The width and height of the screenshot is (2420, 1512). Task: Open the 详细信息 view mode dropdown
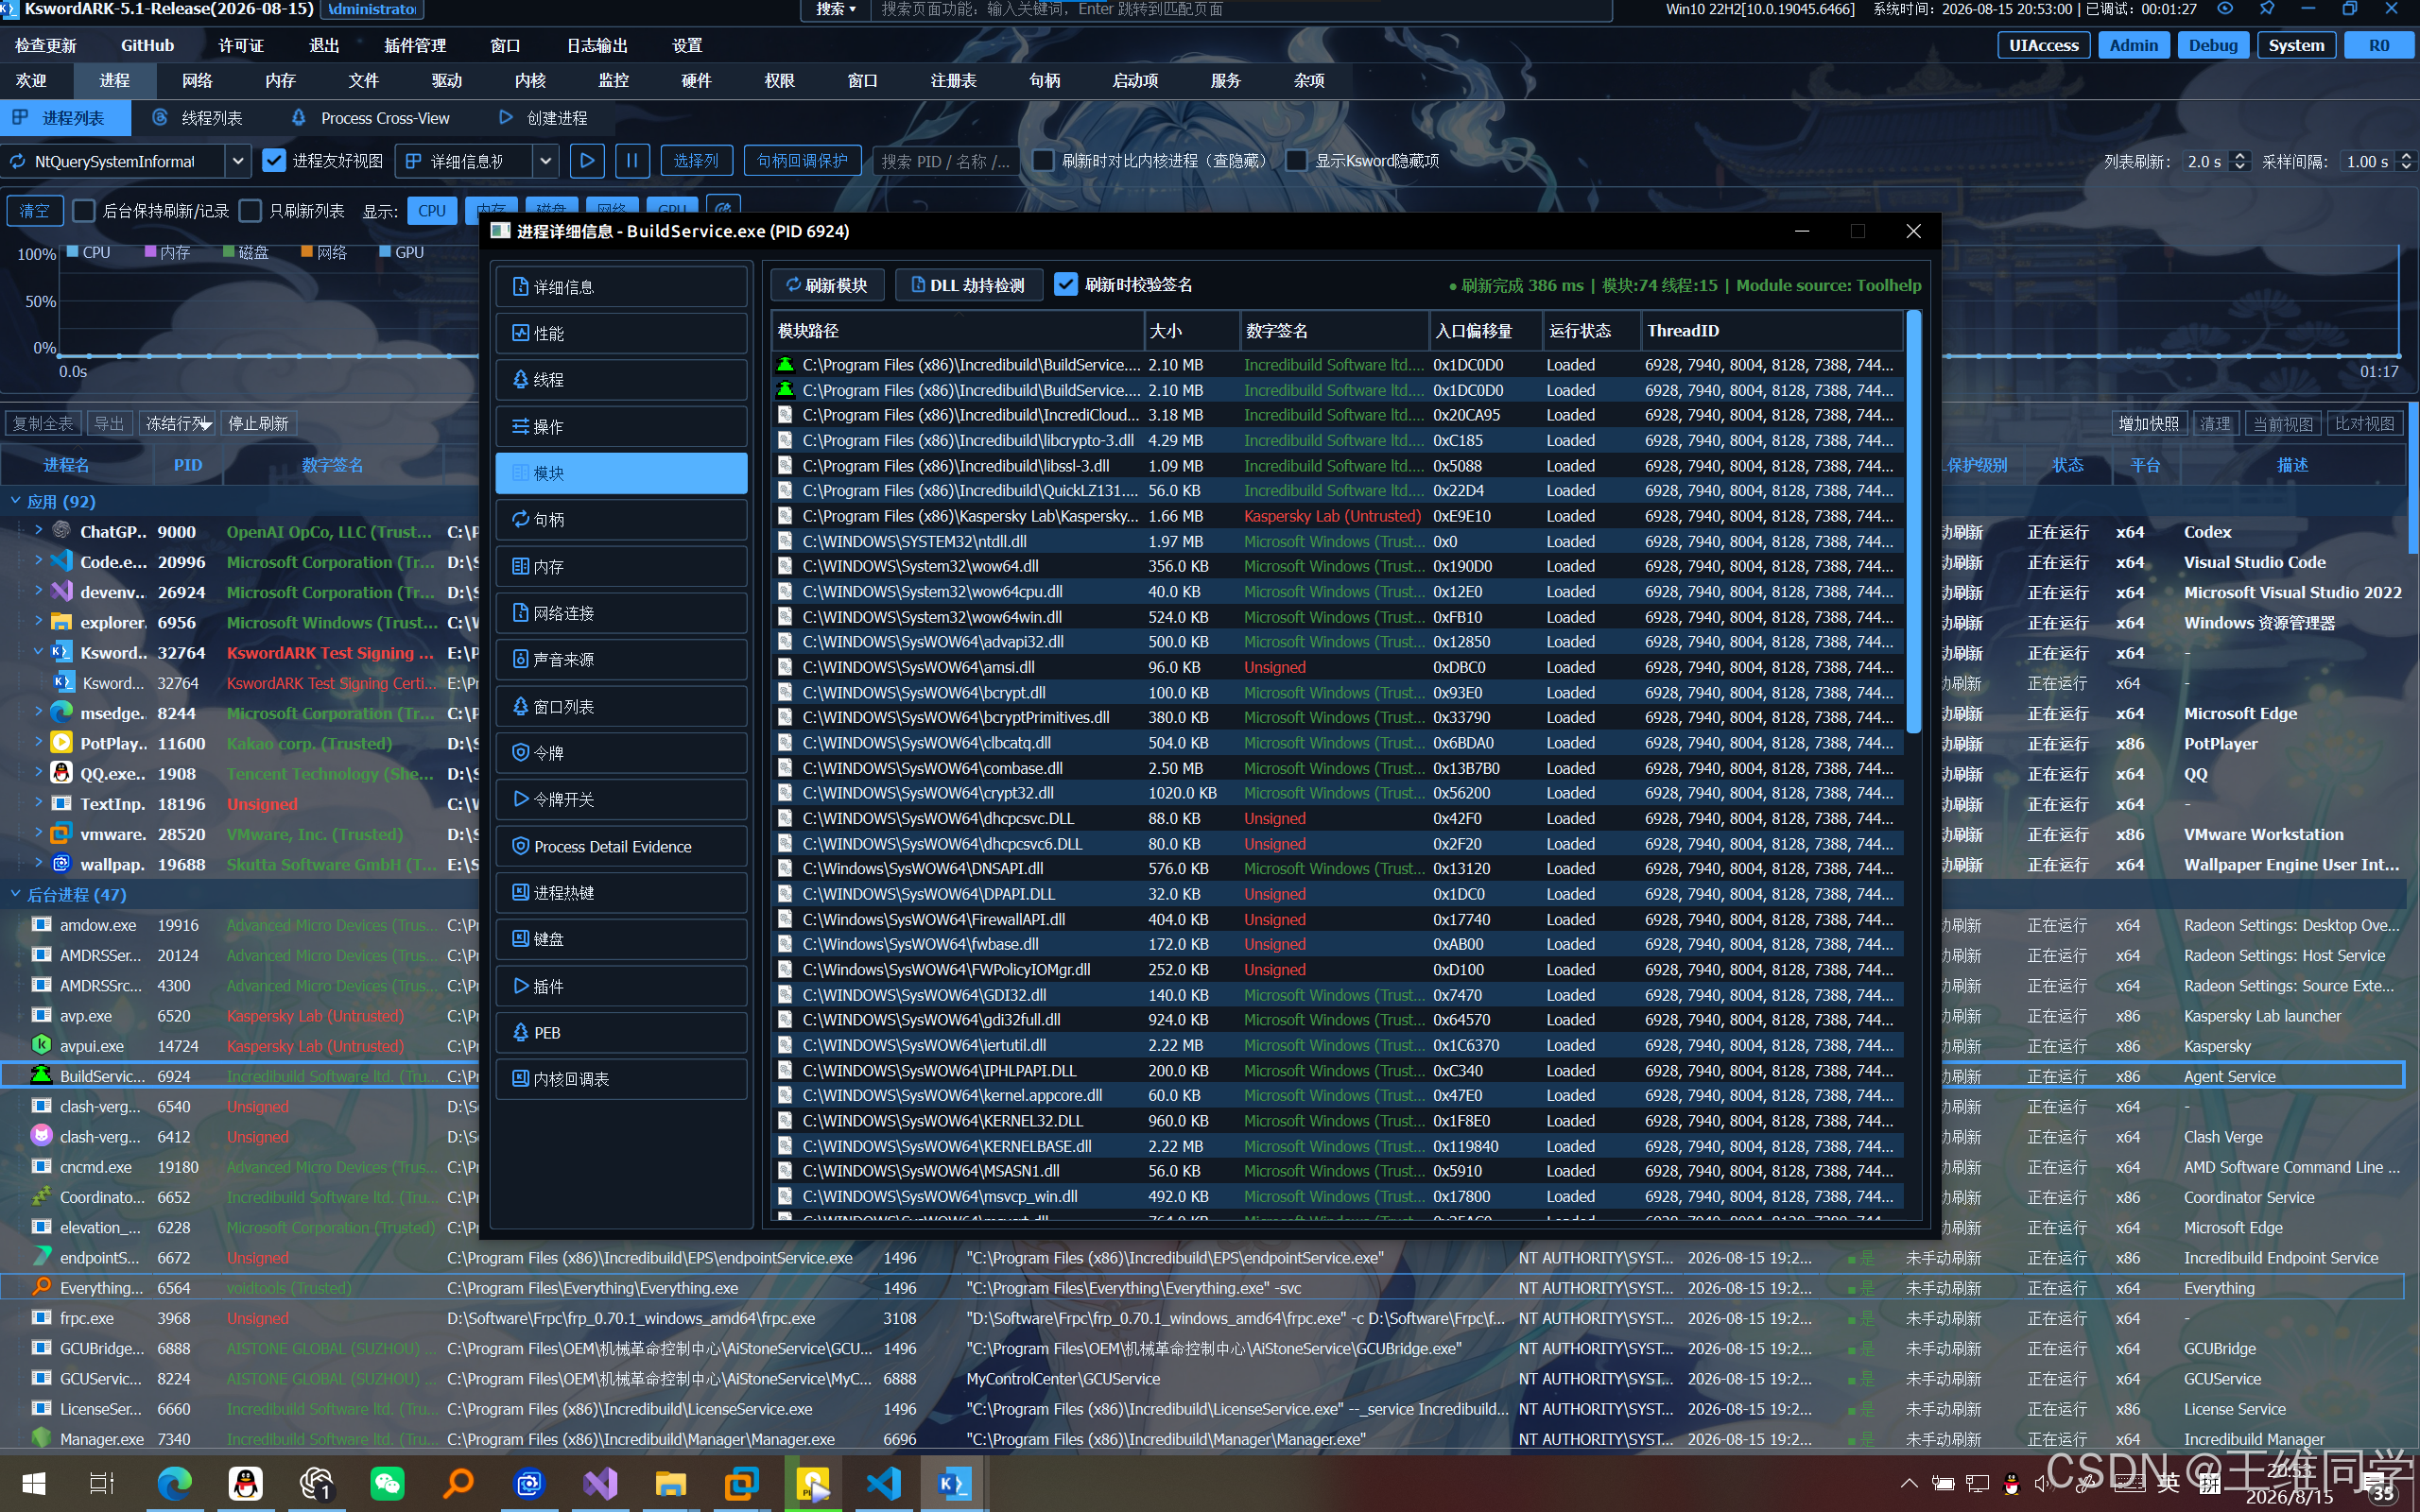point(545,161)
